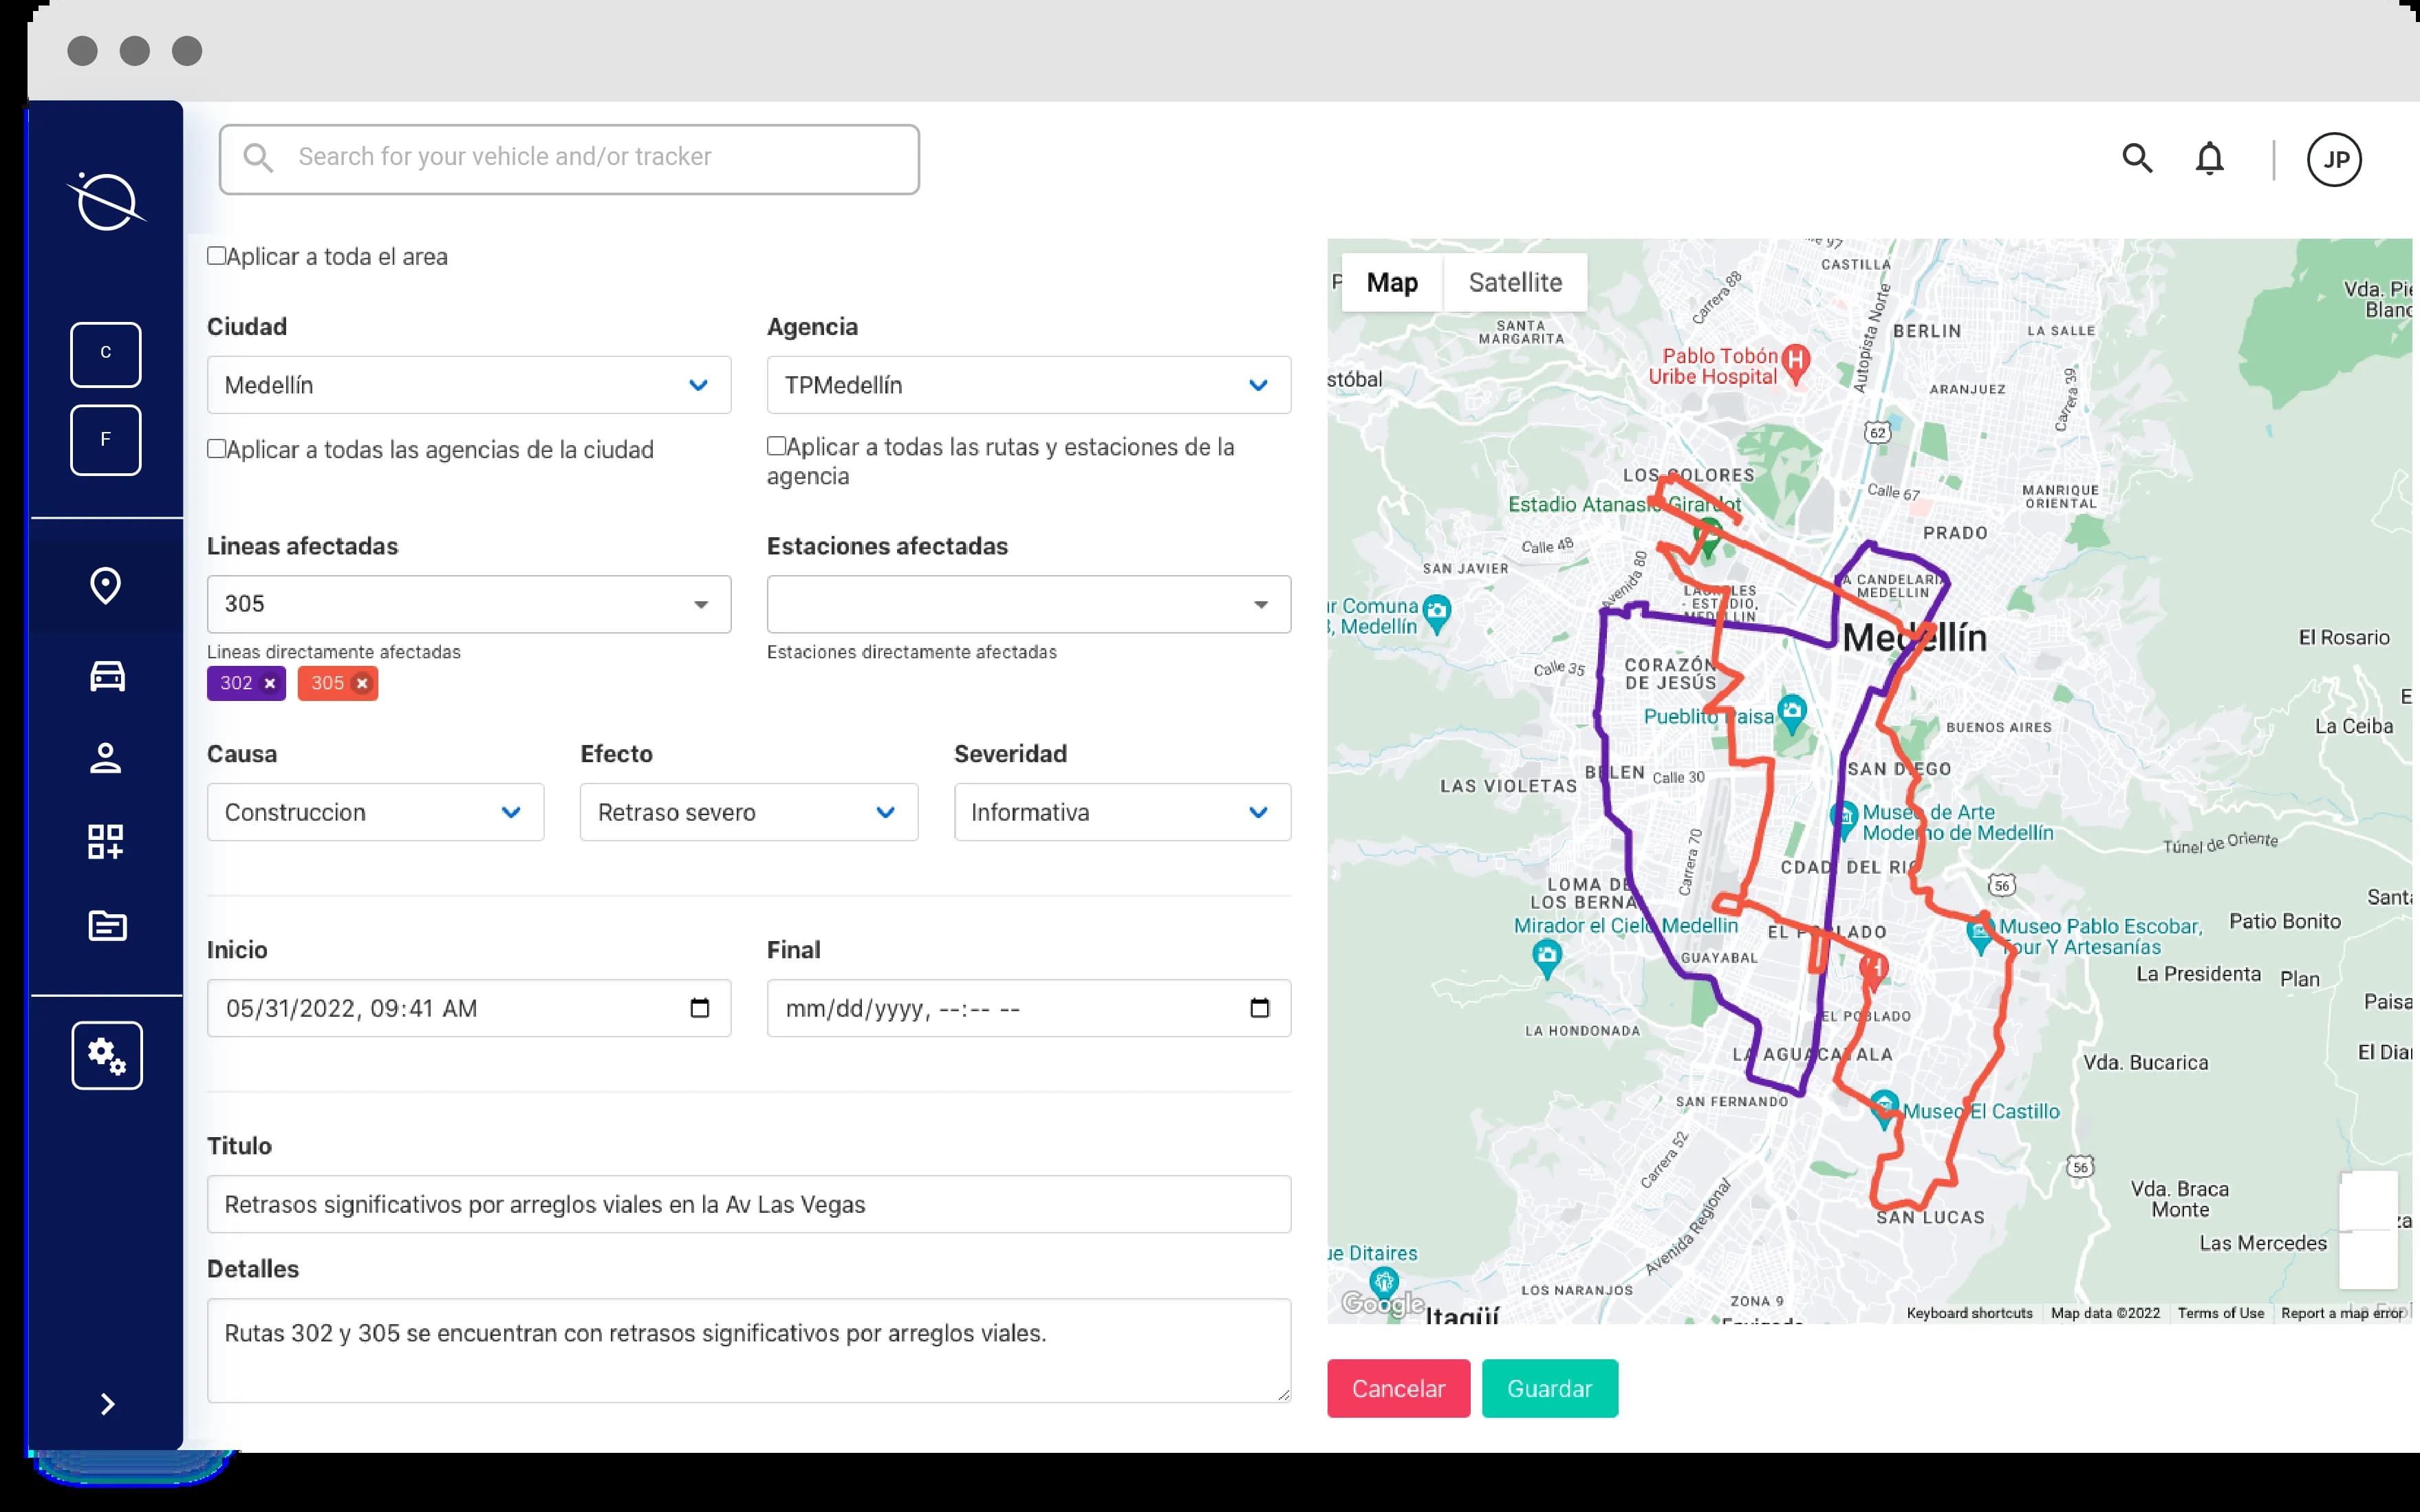Check 'Aplicar a todas las rutas y estaciones'
The image size is (2420, 1512).
pos(776,446)
